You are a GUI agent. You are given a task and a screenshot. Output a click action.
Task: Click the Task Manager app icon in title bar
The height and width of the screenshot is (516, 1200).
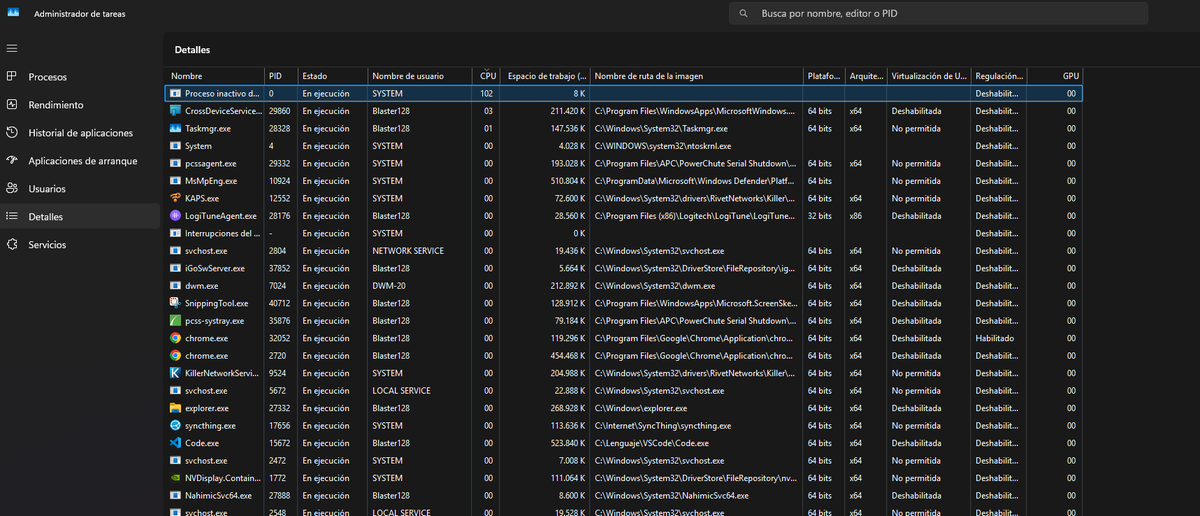(13, 14)
